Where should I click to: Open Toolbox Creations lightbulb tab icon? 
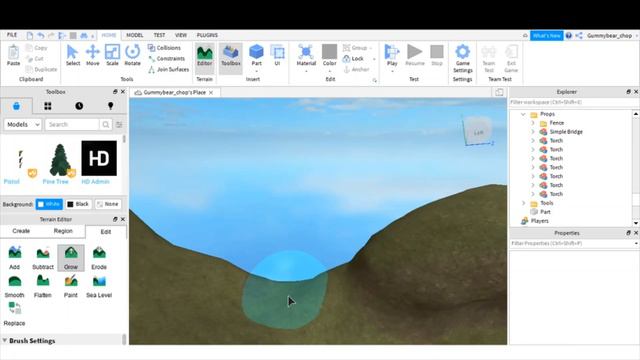(x=110, y=106)
